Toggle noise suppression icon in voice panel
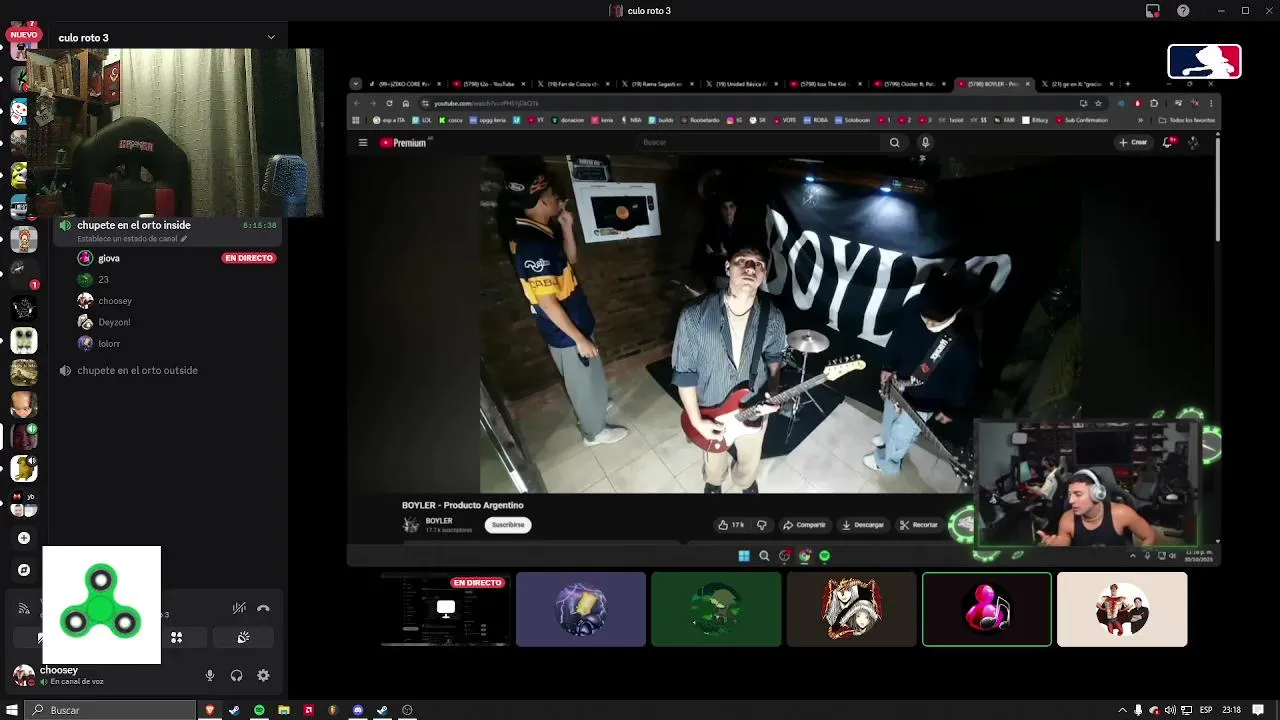 239,608
